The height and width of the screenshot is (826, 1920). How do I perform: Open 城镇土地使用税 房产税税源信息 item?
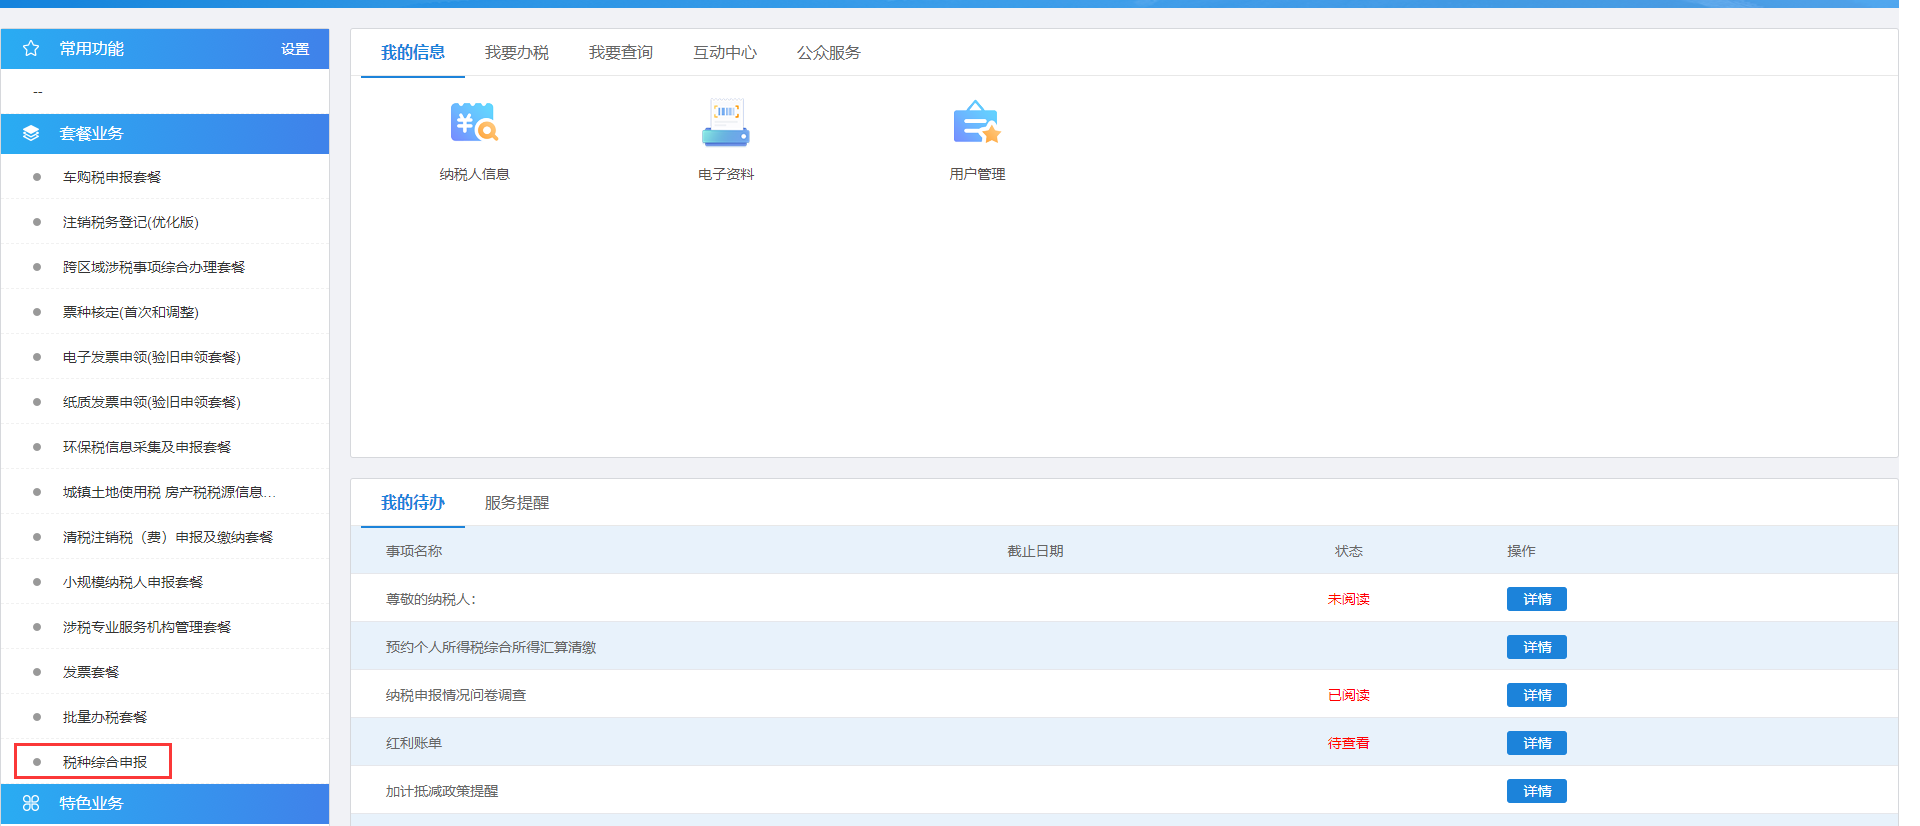pyautogui.click(x=169, y=492)
